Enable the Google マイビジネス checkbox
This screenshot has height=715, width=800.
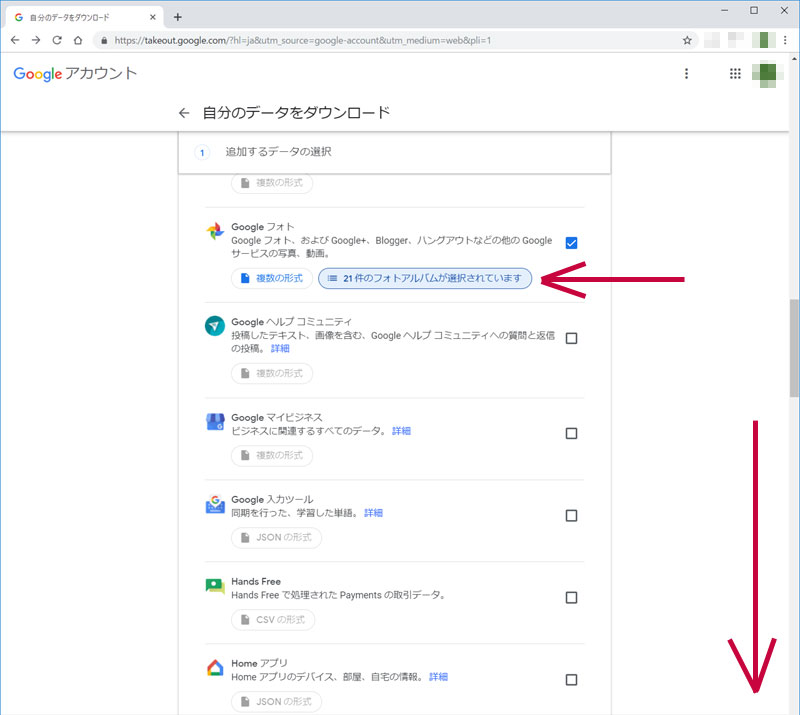click(571, 433)
